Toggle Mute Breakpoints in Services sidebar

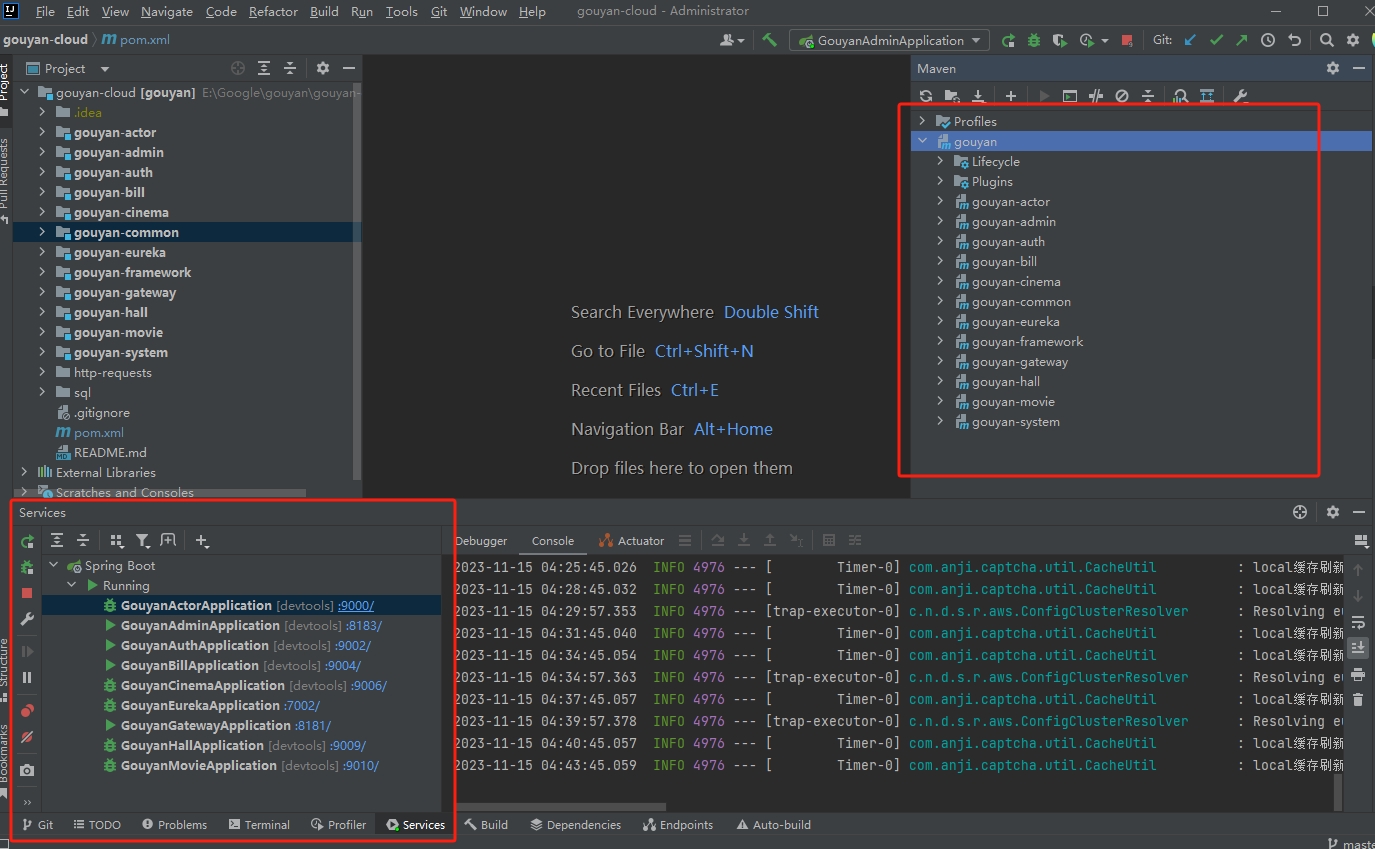(x=27, y=737)
